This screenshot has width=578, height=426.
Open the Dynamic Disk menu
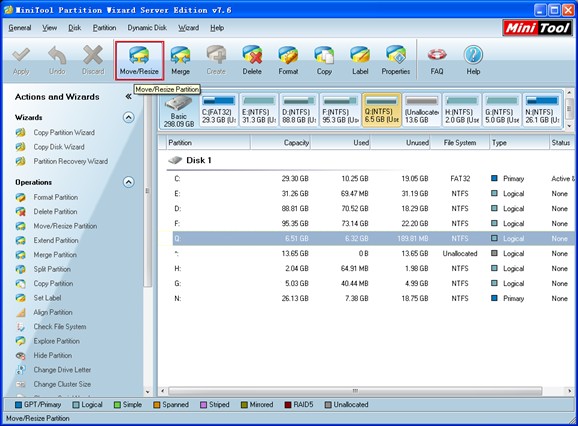147,28
